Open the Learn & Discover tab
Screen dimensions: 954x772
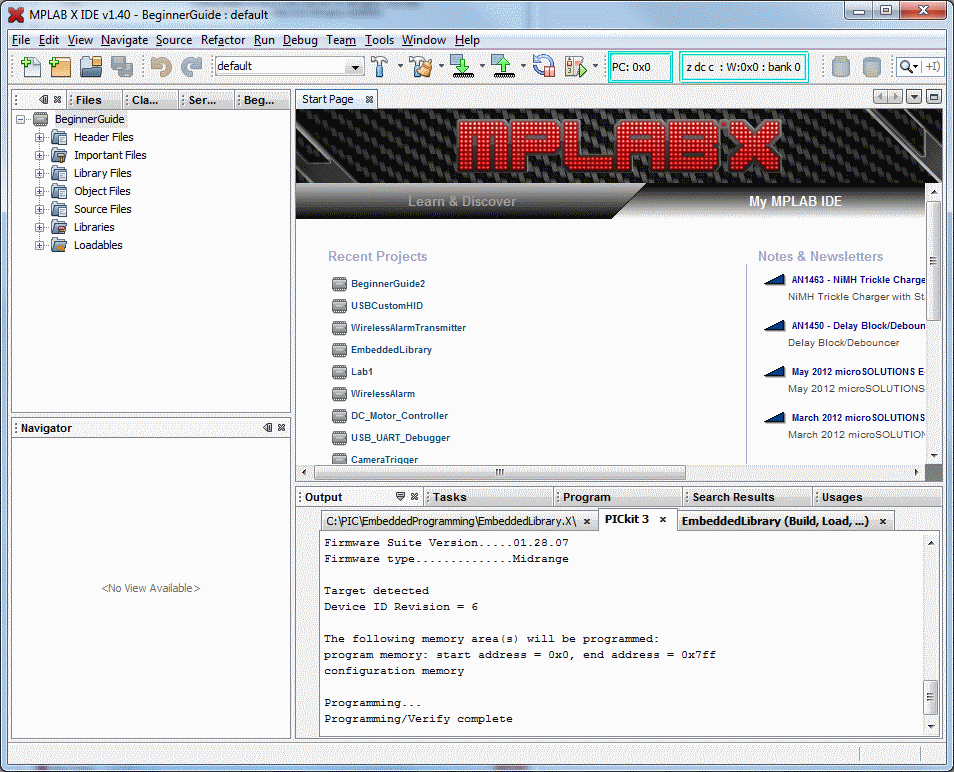(x=462, y=201)
